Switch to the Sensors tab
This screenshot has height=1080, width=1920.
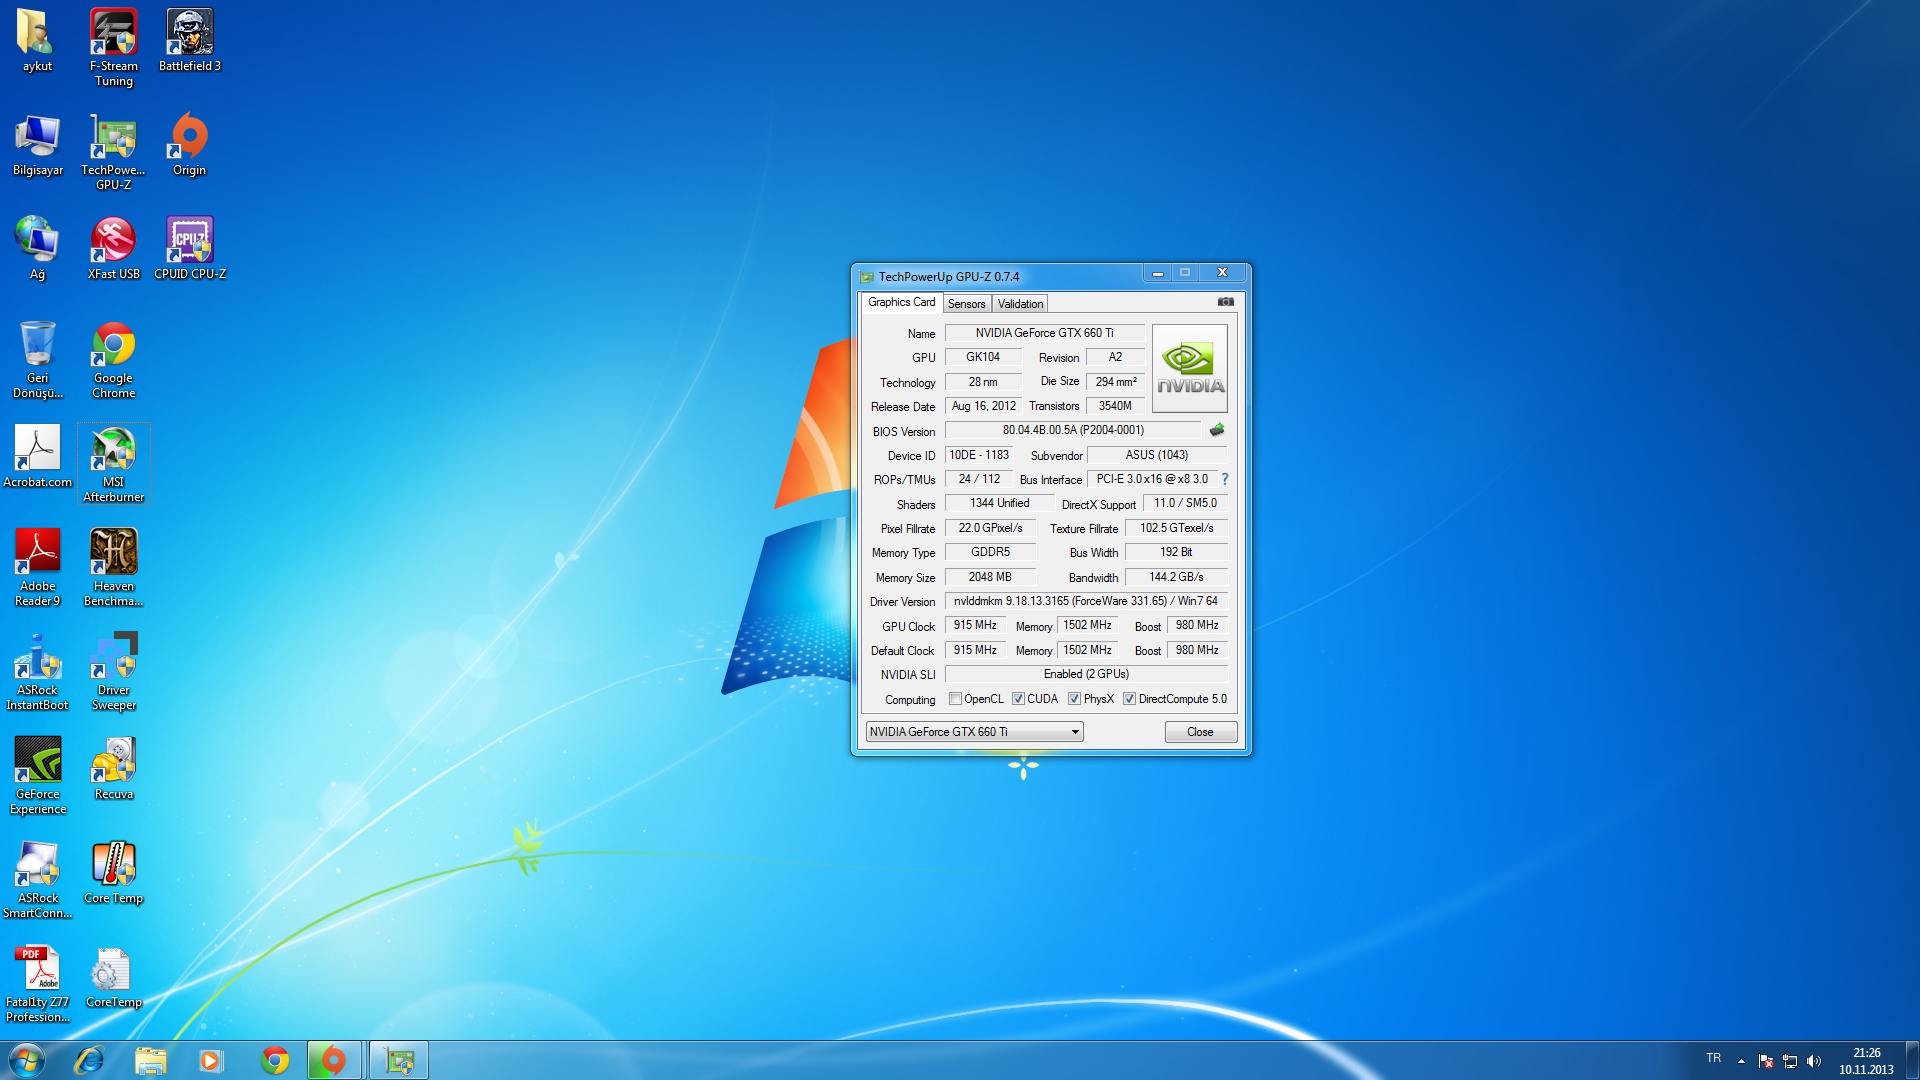click(x=966, y=304)
